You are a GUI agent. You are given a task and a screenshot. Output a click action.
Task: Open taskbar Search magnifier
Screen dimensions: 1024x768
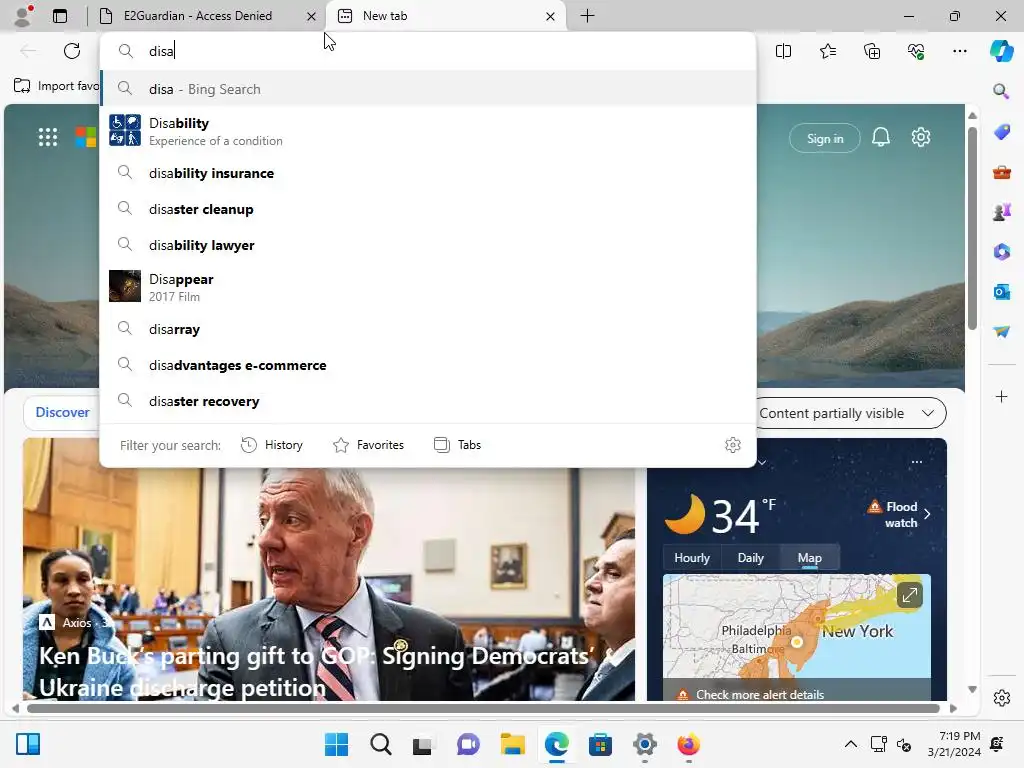381,744
